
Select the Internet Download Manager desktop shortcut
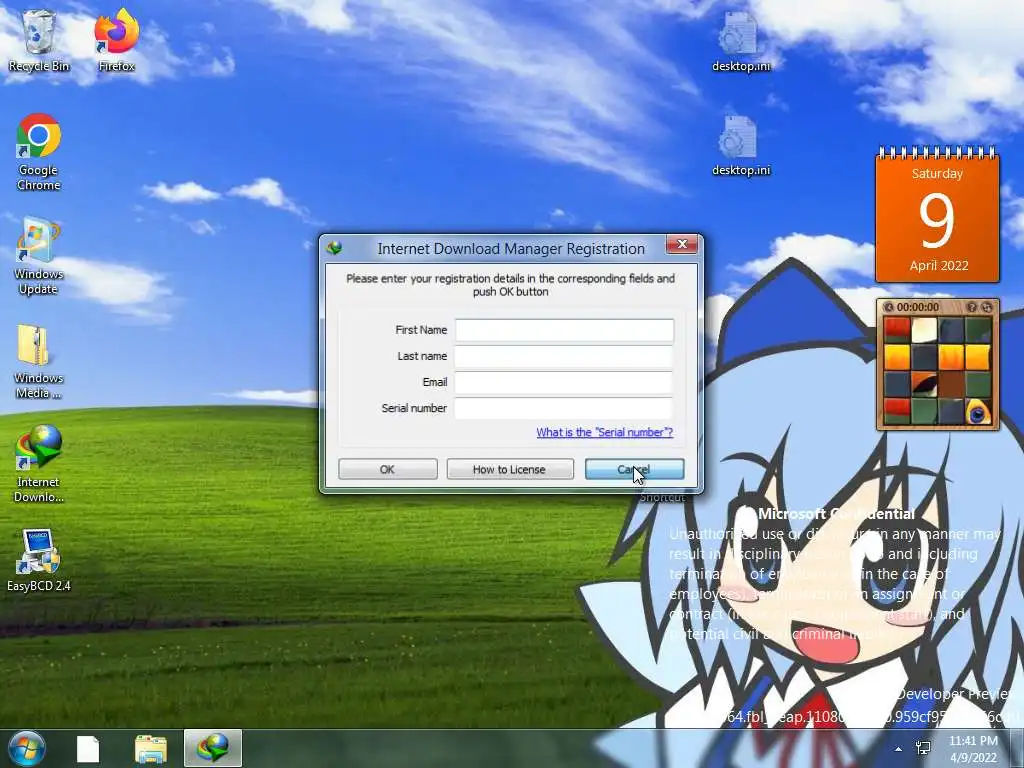tap(39, 464)
